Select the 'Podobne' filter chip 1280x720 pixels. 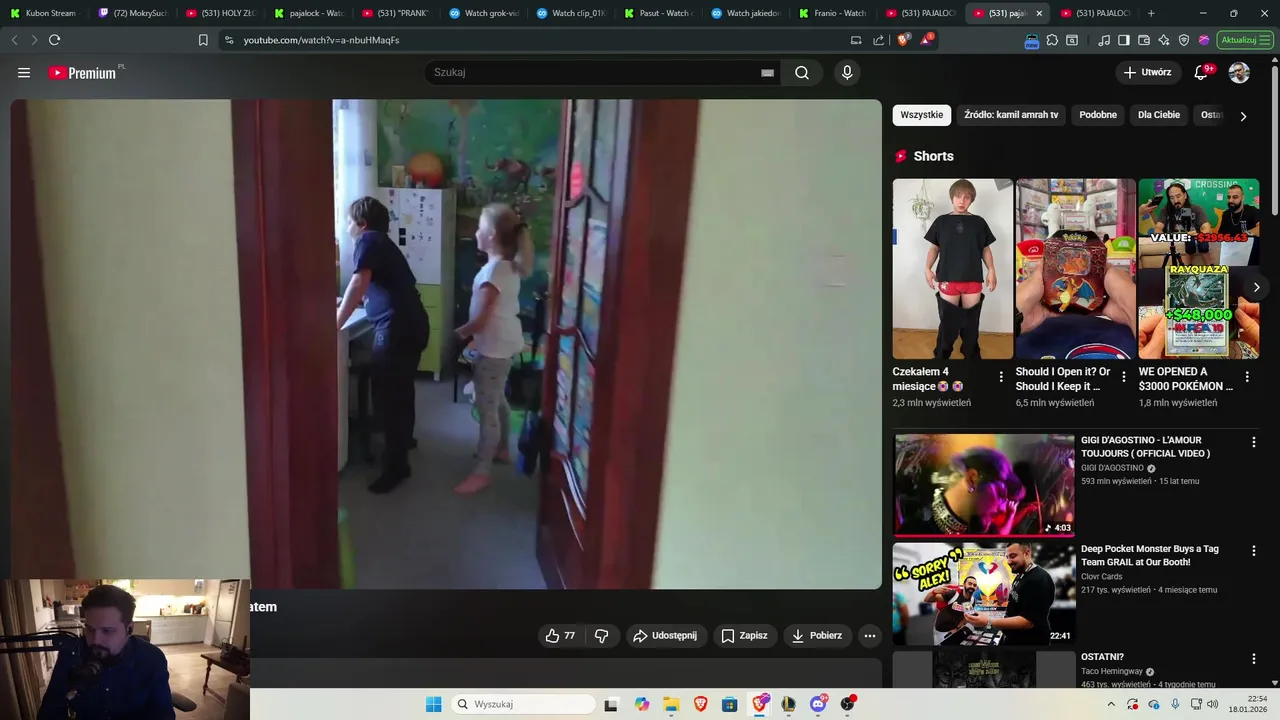1098,115
